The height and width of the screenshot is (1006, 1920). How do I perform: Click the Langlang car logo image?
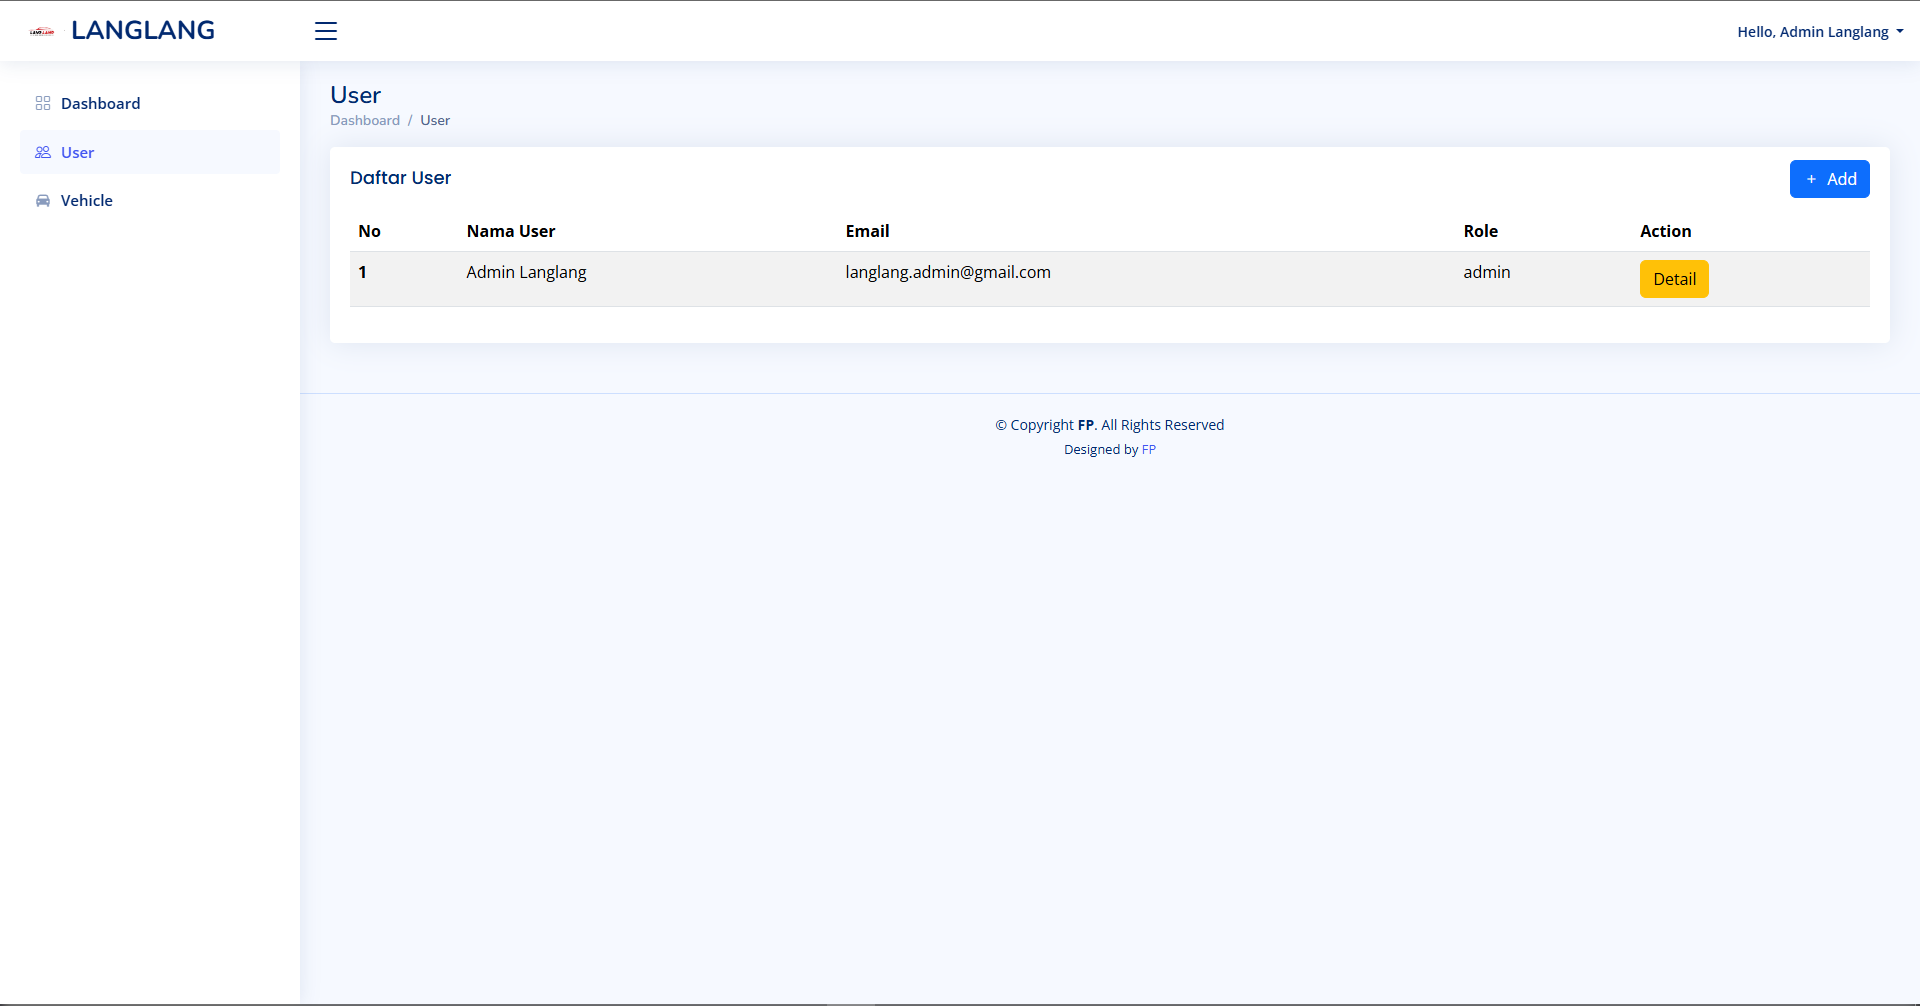42,32
